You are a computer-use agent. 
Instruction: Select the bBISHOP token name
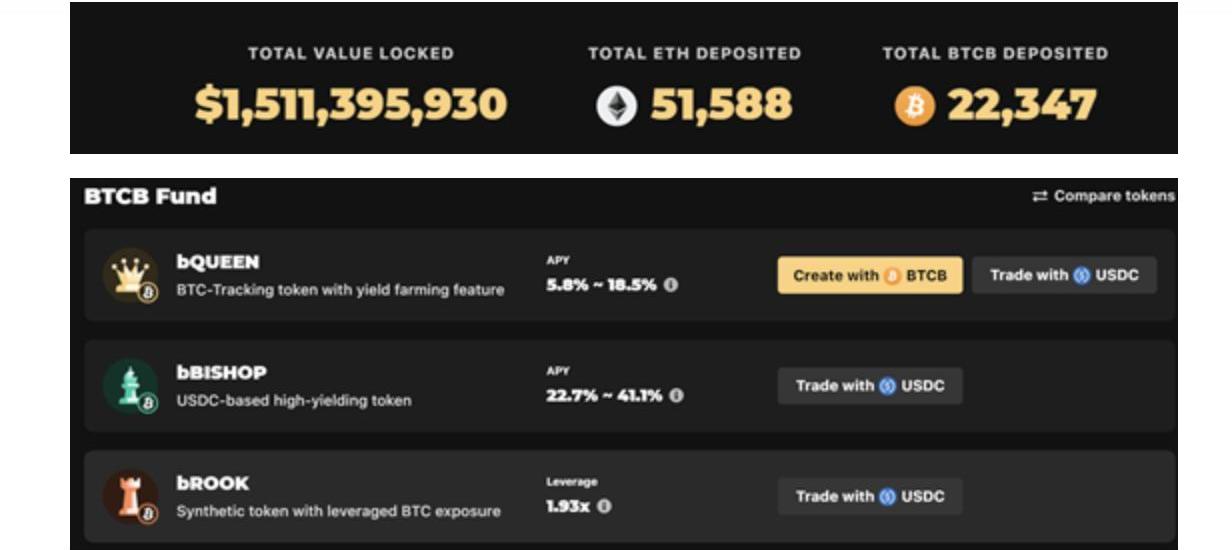(222, 373)
